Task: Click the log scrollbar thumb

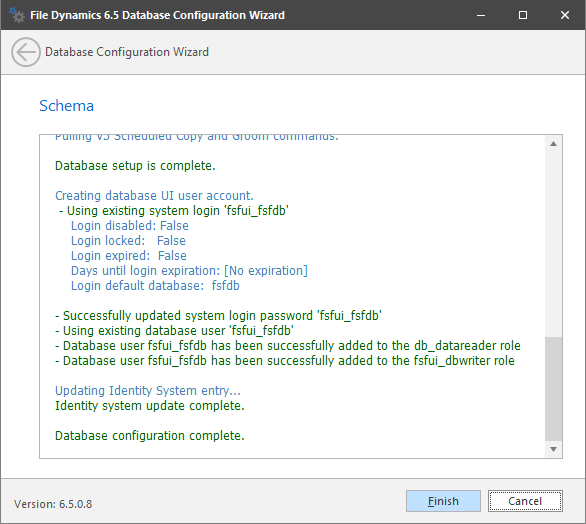Action: point(553,389)
